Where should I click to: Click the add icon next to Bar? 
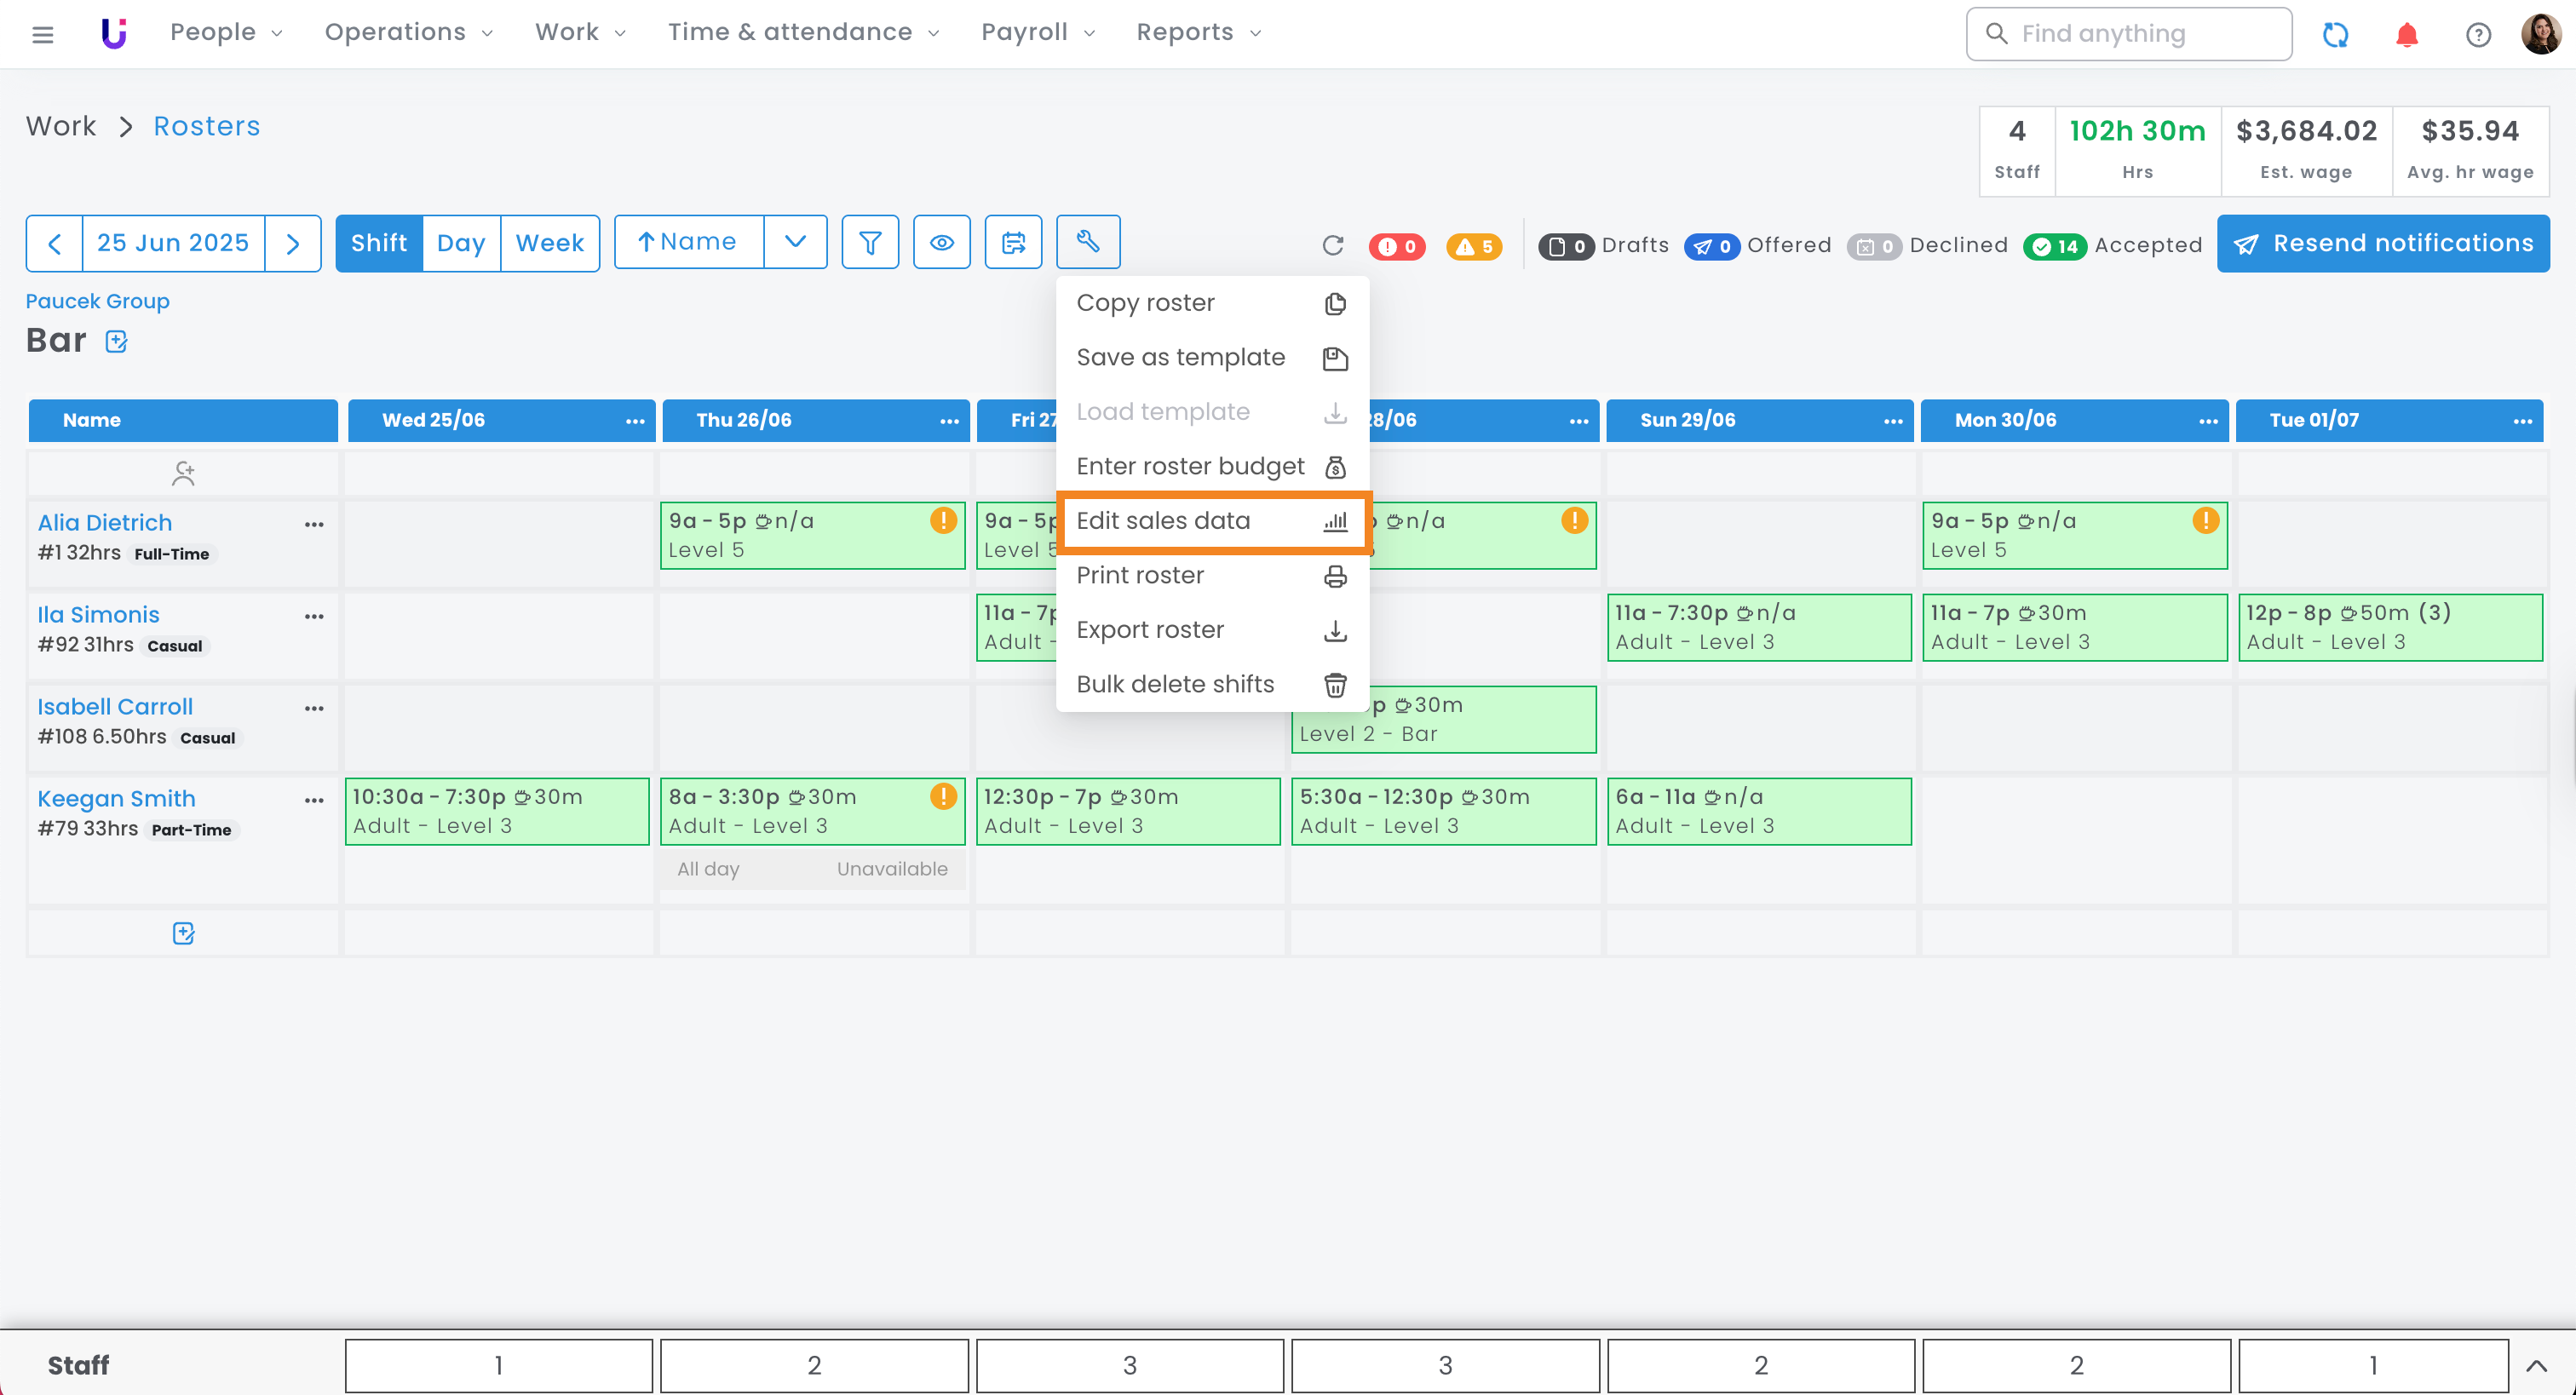click(x=116, y=342)
